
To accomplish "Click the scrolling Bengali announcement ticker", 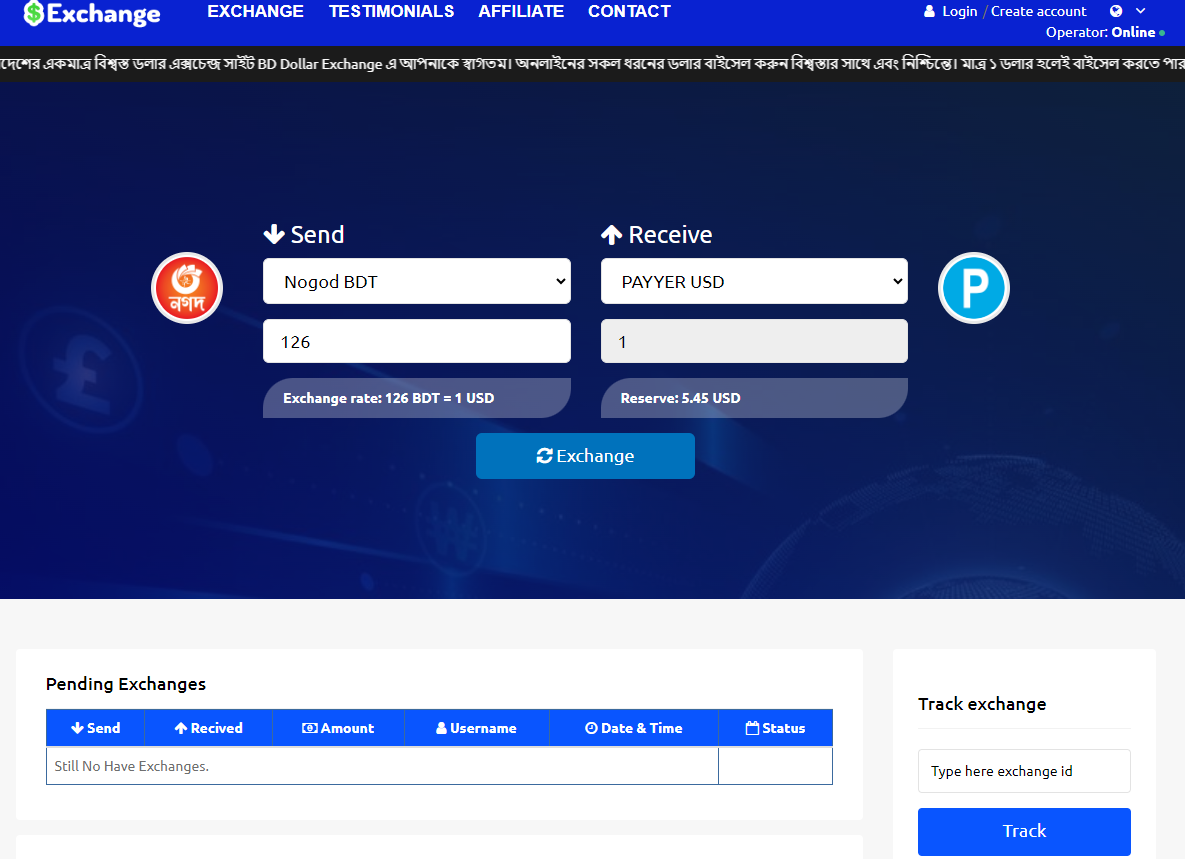I will pyautogui.click(x=592, y=64).
